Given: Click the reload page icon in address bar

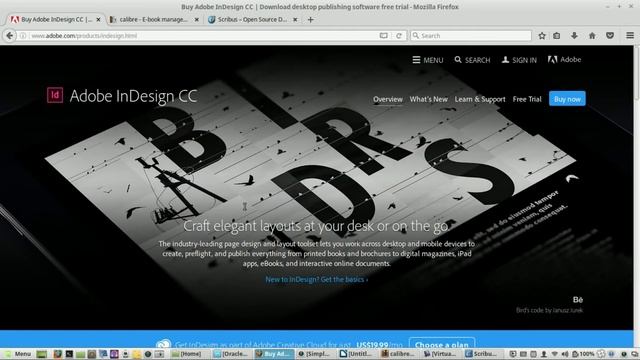Looking at the screenshot, I should click(x=399, y=36).
